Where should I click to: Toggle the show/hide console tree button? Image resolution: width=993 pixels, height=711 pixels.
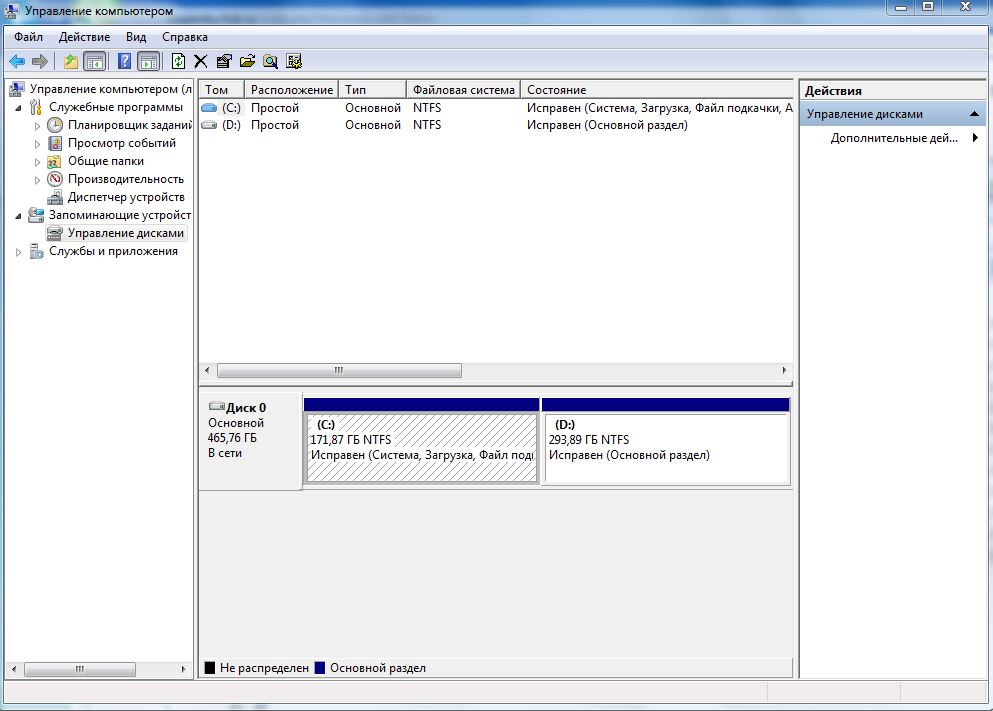[x=95, y=61]
